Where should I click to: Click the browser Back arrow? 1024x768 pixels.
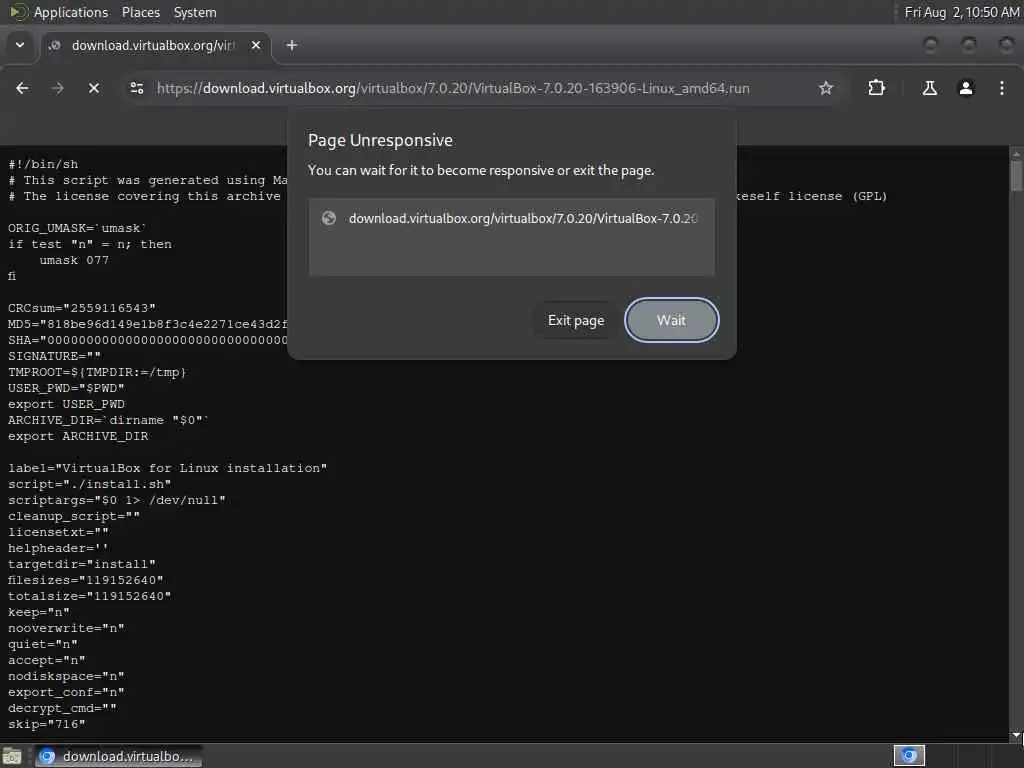22,88
